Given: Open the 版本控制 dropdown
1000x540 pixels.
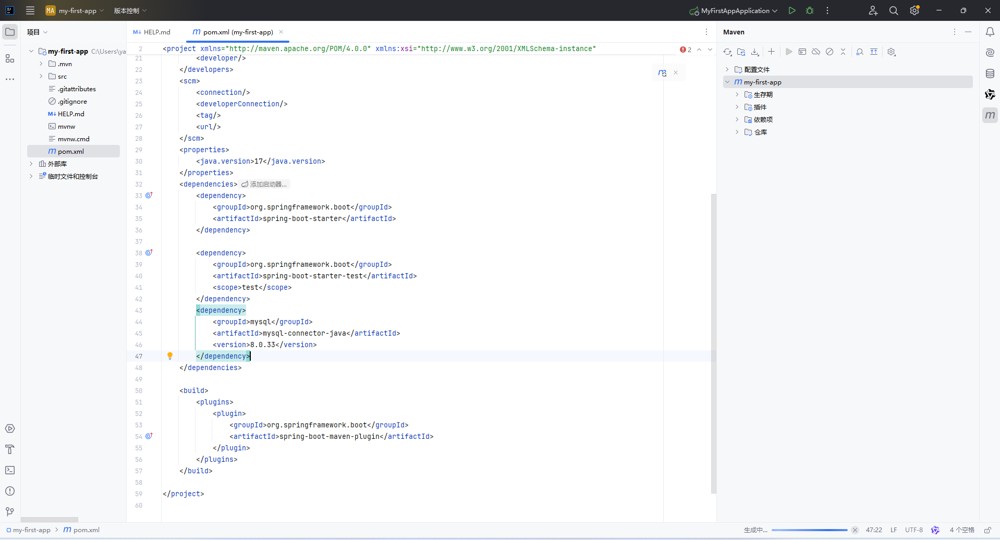Looking at the screenshot, I should click(130, 10).
